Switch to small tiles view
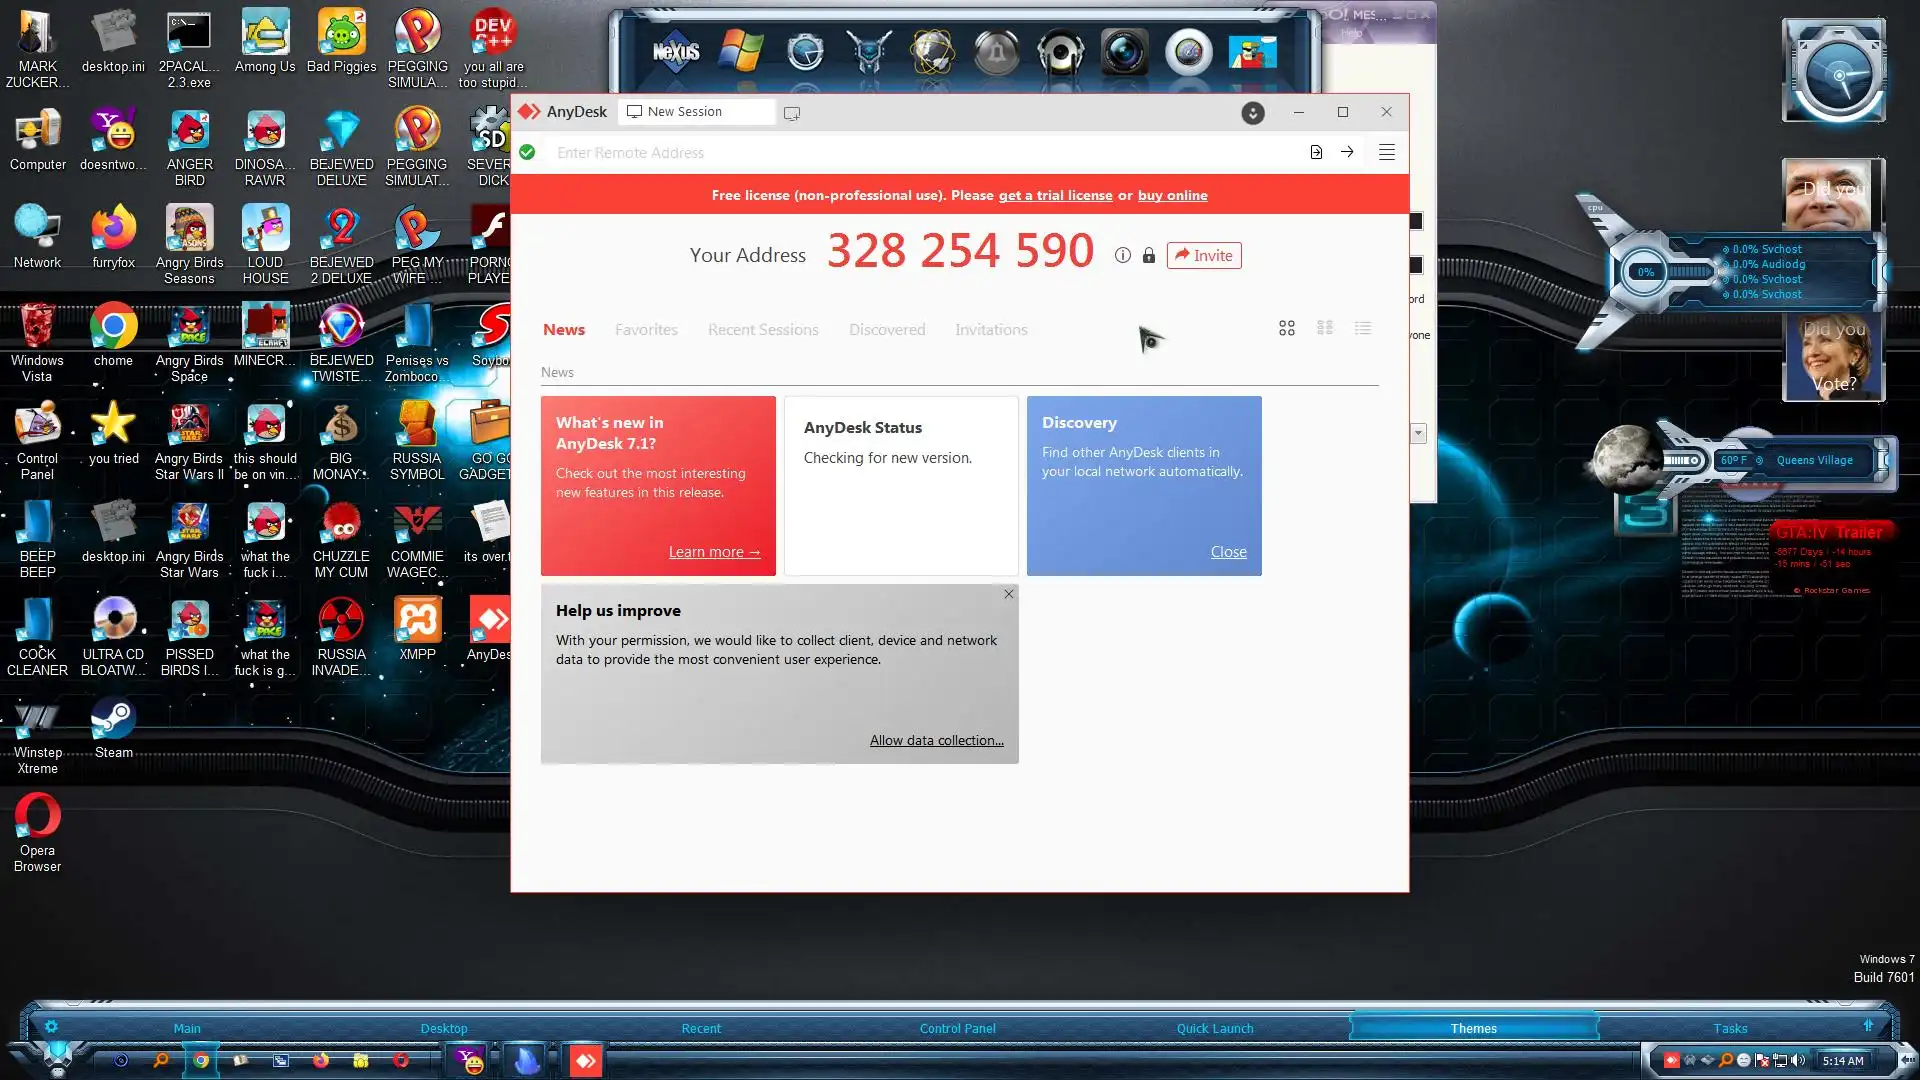 [x=1325, y=328]
